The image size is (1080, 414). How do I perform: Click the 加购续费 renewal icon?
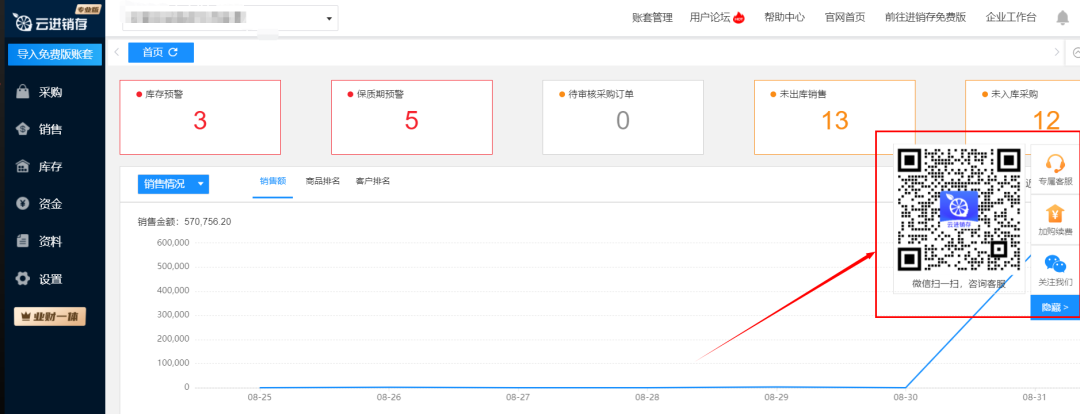[1055, 214]
